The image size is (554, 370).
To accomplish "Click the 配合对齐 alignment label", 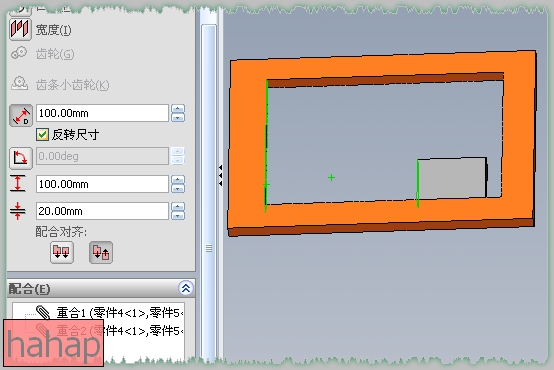I will [61, 232].
